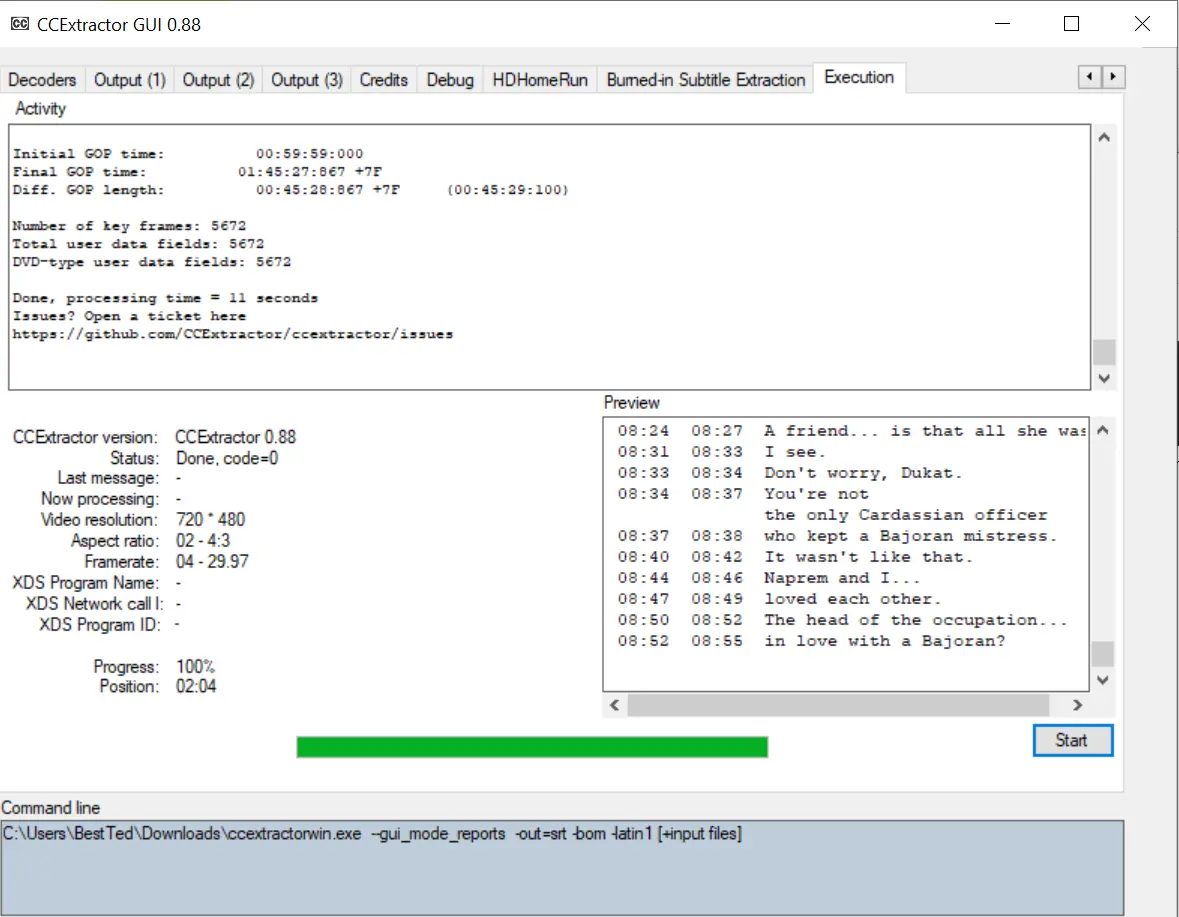Click preview line 'the only Cardassian officer'
The width and height of the screenshot is (1179, 917).
click(x=906, y=515)
